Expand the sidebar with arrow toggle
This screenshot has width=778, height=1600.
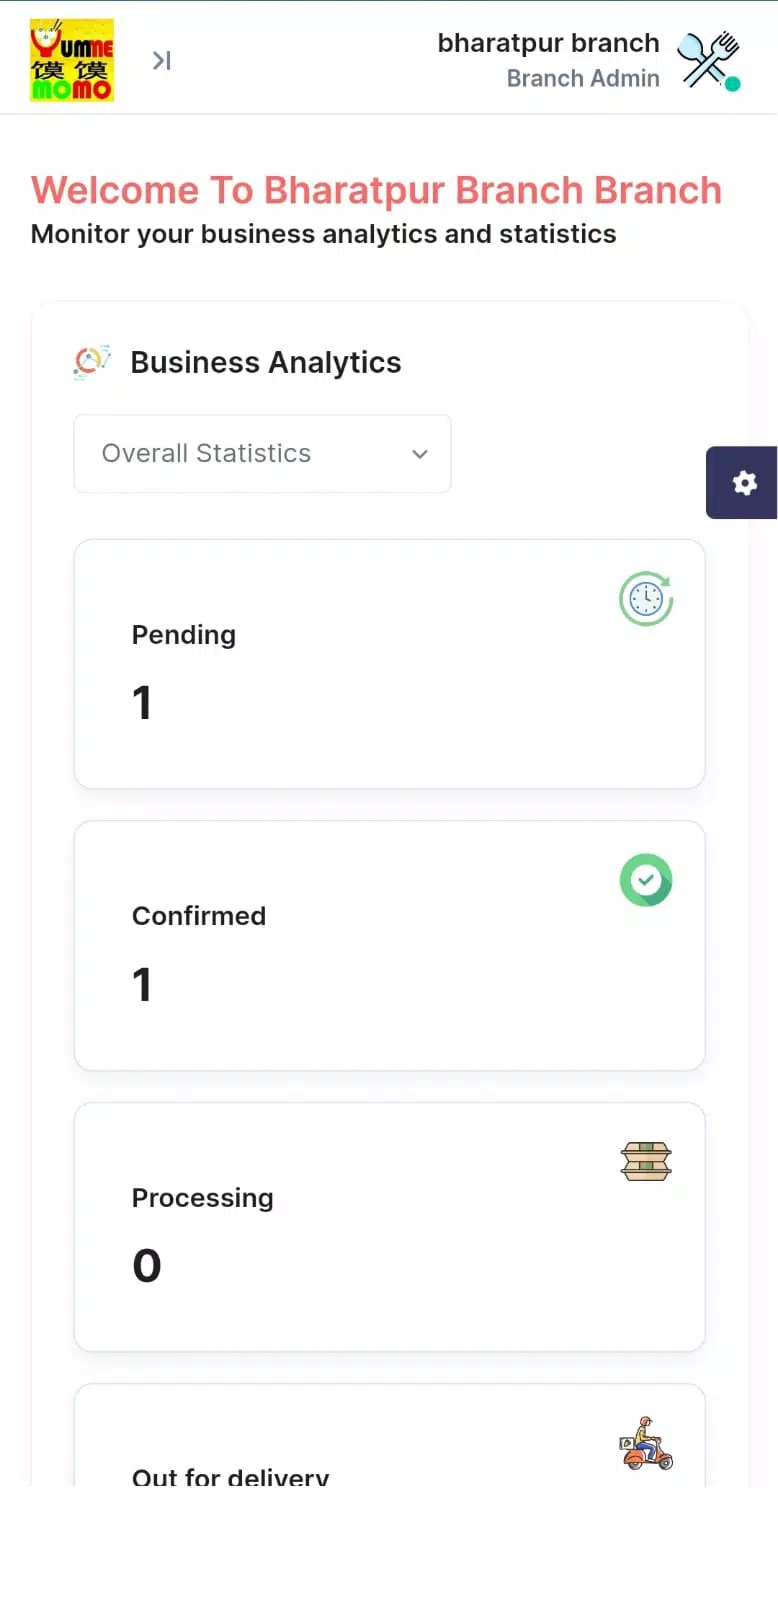point(161,61)
